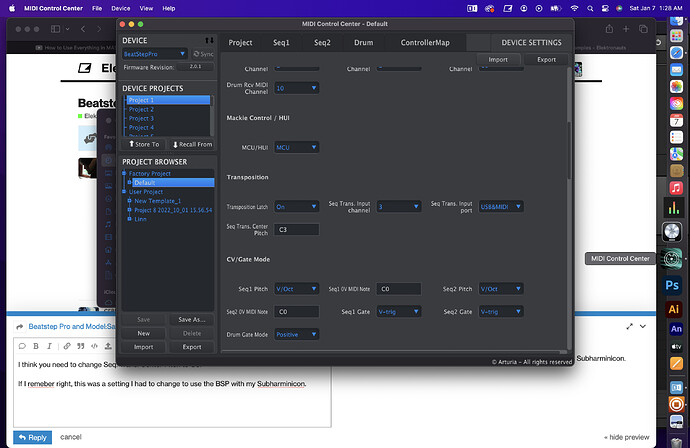Click the Seq Trans. Center Pitch field
Viewport: 690px width, 448px height.
pyautogui.click(x=296, y=230)
